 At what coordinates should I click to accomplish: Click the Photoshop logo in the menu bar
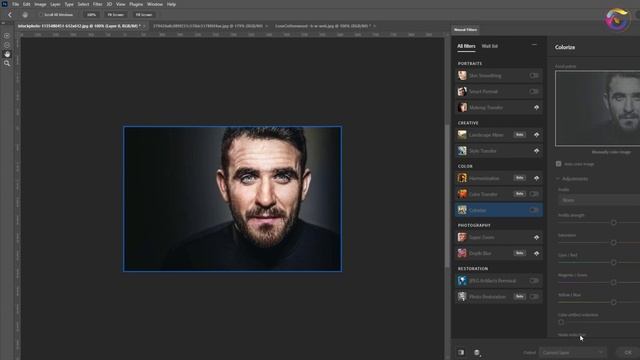pyautogui.click(x=4, y=4)
